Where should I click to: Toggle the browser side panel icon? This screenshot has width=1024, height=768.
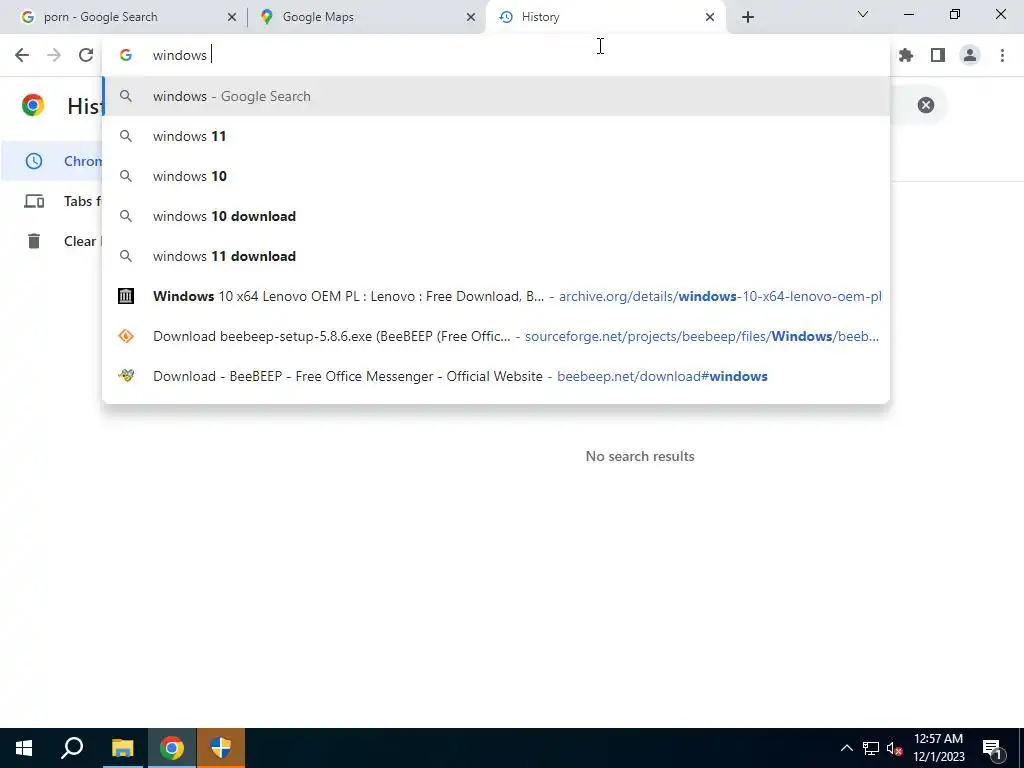[x=938, y=56]
